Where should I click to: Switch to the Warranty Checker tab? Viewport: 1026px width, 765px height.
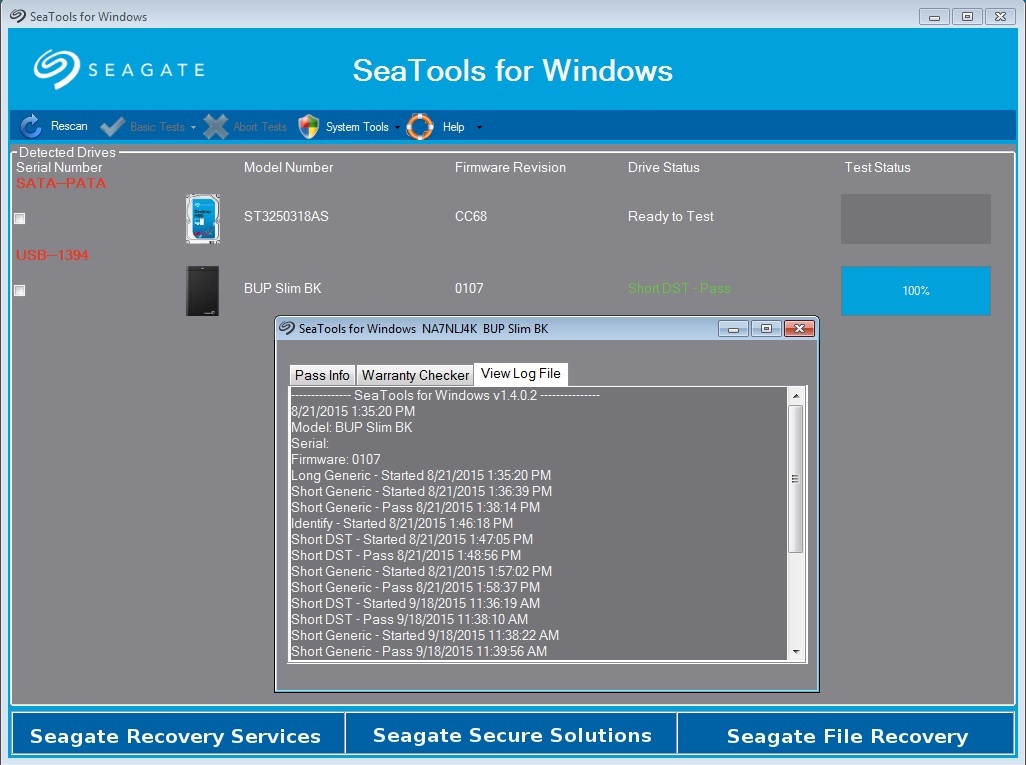(416, 375)
